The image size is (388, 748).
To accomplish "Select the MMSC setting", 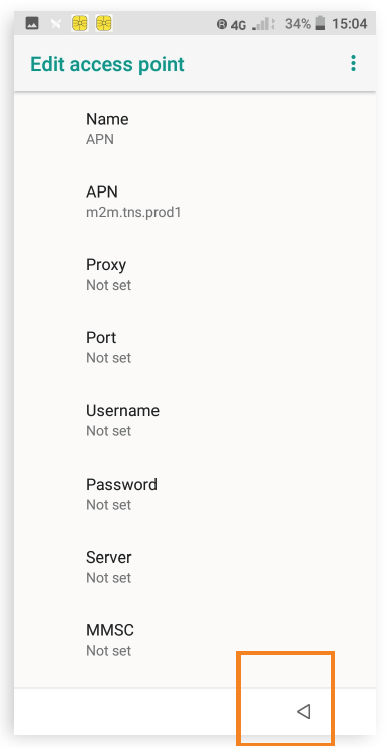I will click(x=195, y=640).
